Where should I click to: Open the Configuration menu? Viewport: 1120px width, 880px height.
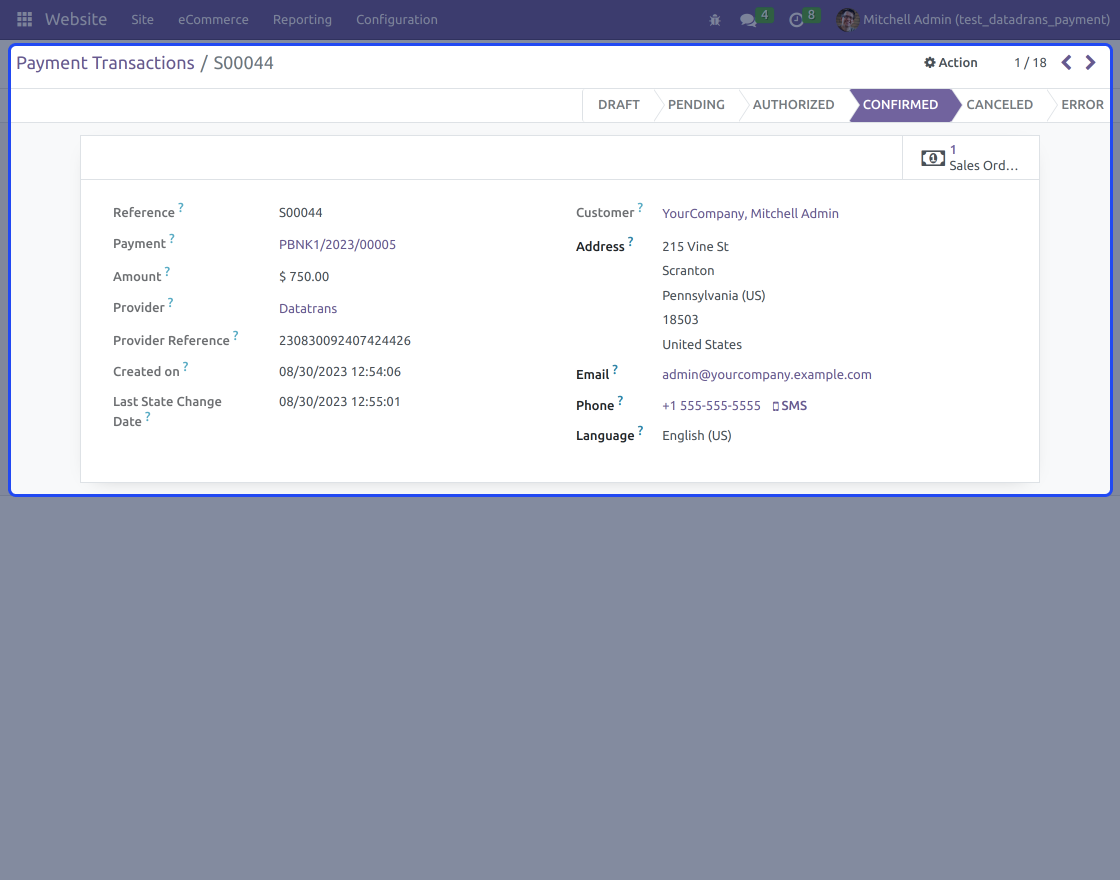(396, 20)
